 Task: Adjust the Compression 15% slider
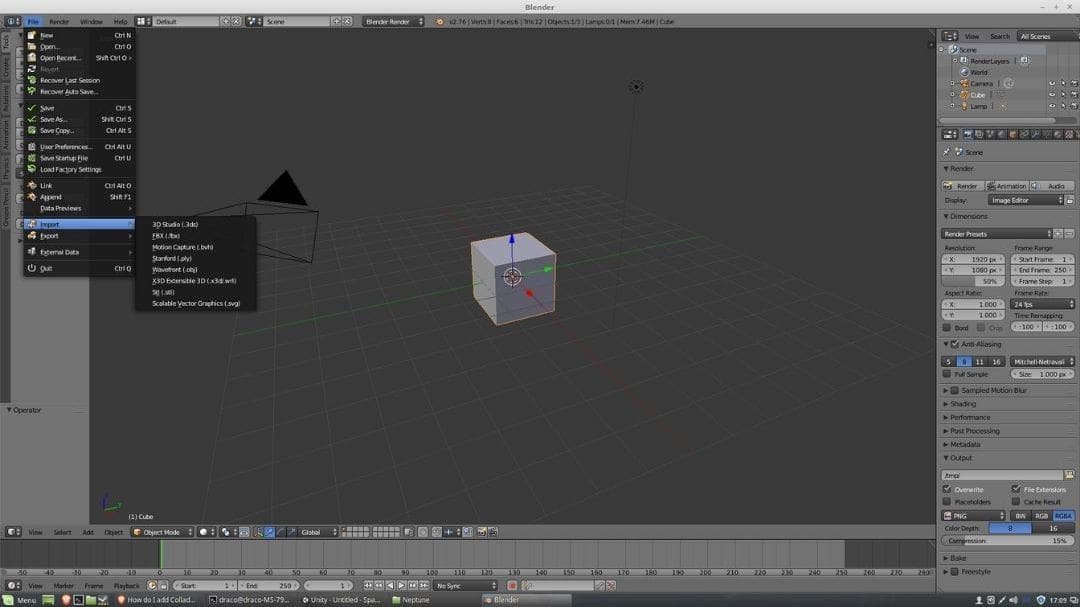click(1008, 541)
